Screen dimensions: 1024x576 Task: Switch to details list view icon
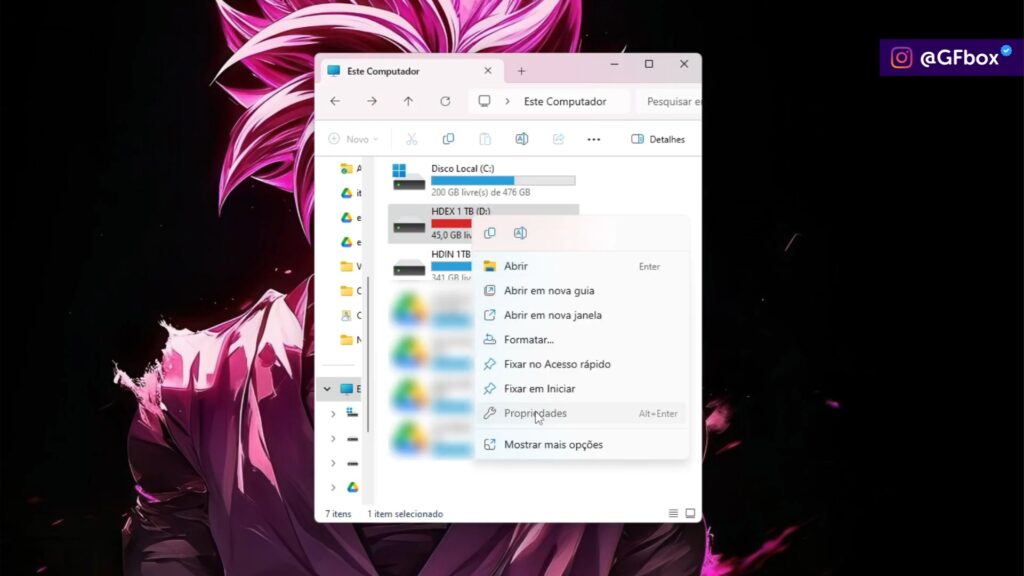673,513
